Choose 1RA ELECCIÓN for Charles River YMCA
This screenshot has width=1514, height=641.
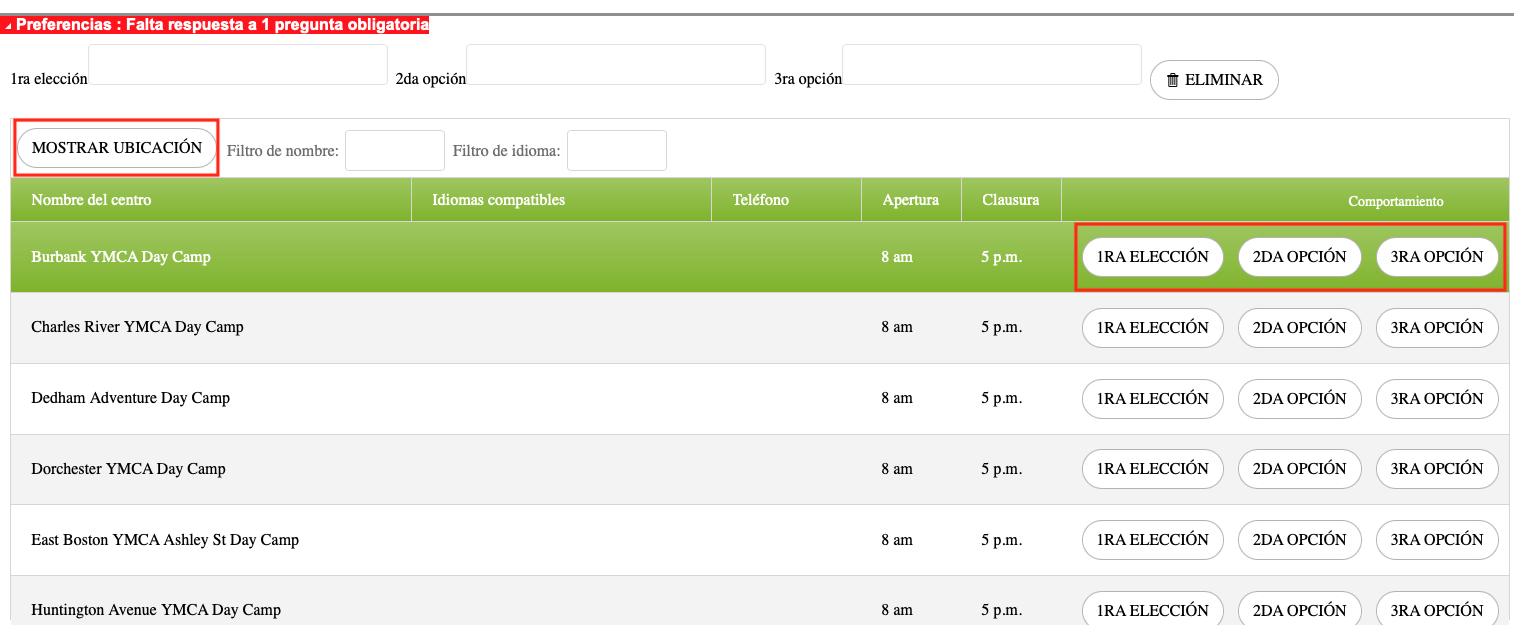click(x=1153, y=328)
